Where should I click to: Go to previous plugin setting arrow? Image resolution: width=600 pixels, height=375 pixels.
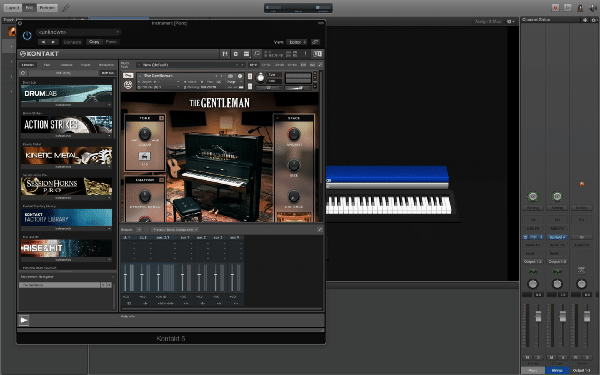(x=43, y=42)
